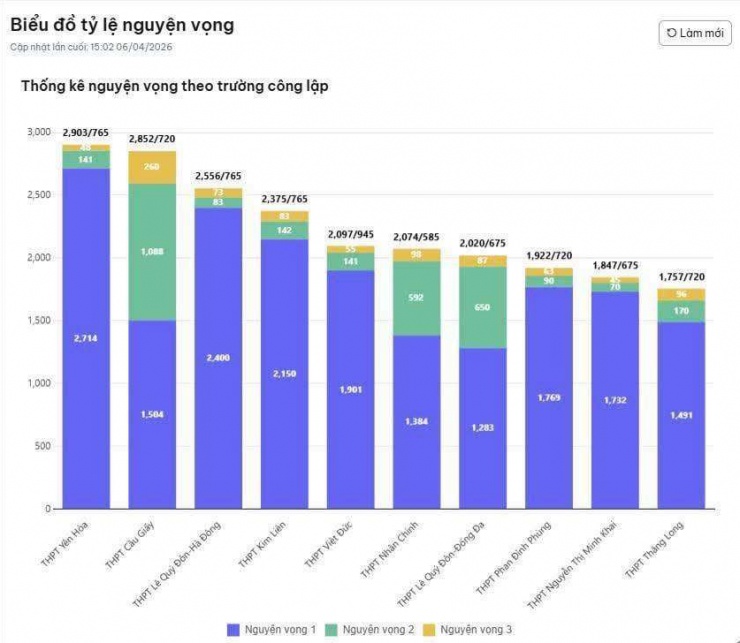
Task: Click the 260 yellow segment of THPT Cầu Giấy
Action: coord(151,167)
